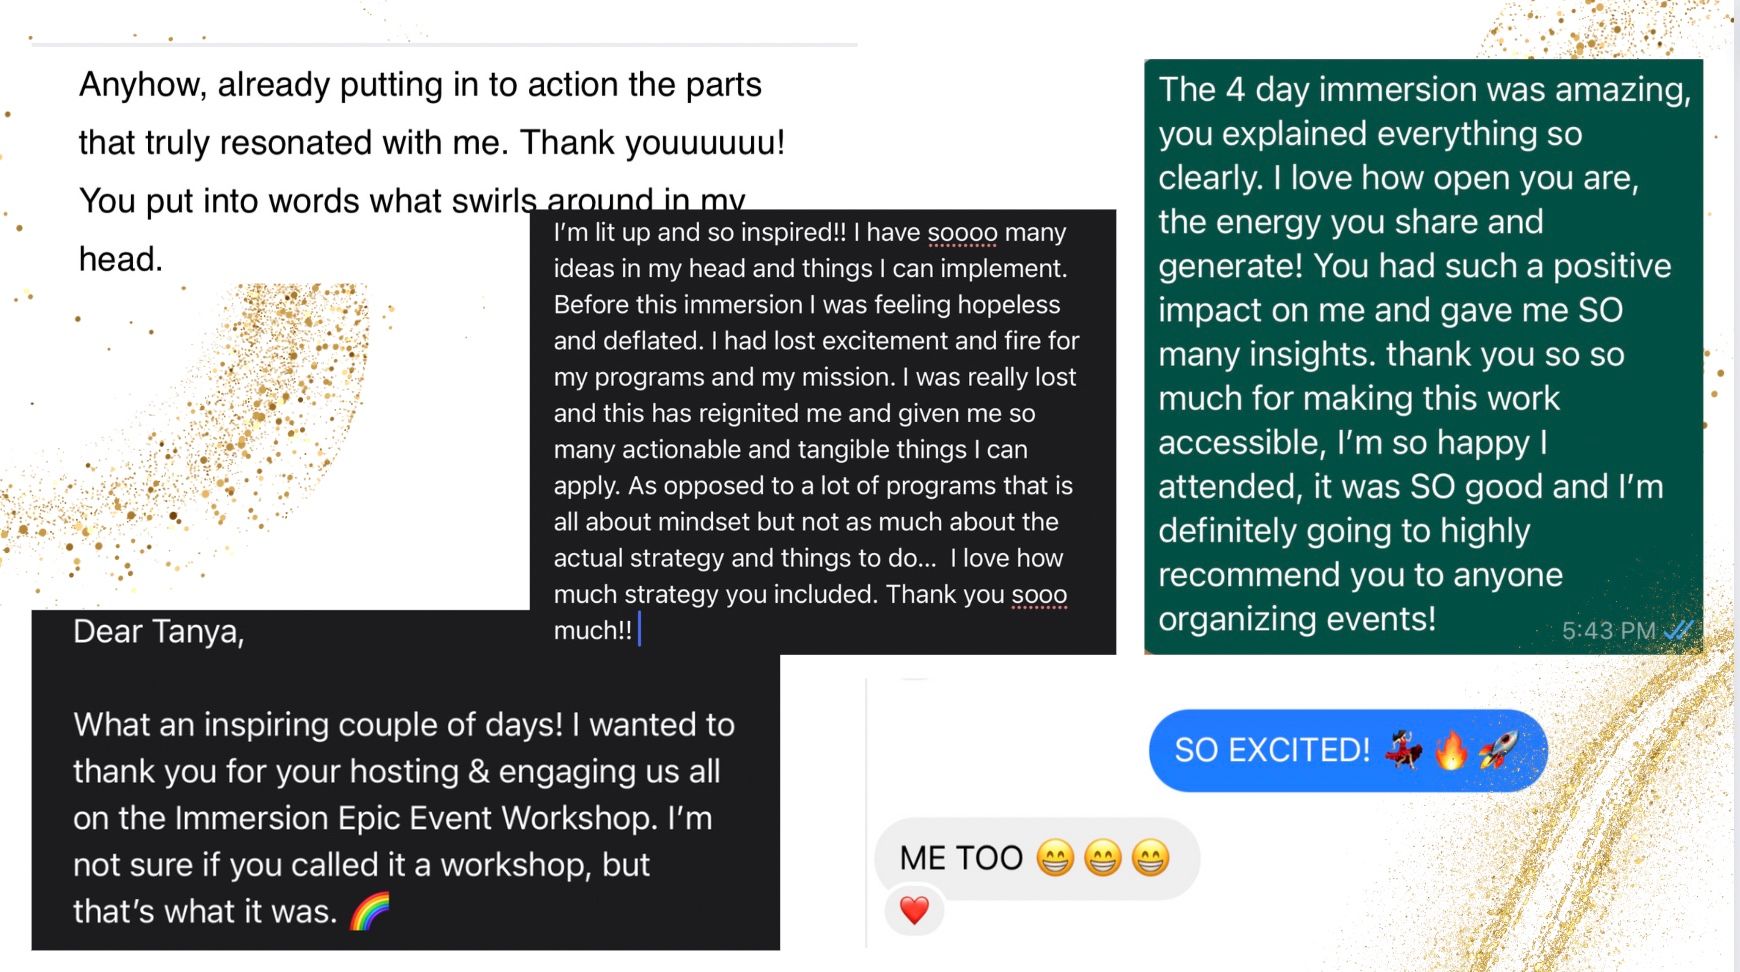Click the first grinning emoji after ME TOO

1055,858
